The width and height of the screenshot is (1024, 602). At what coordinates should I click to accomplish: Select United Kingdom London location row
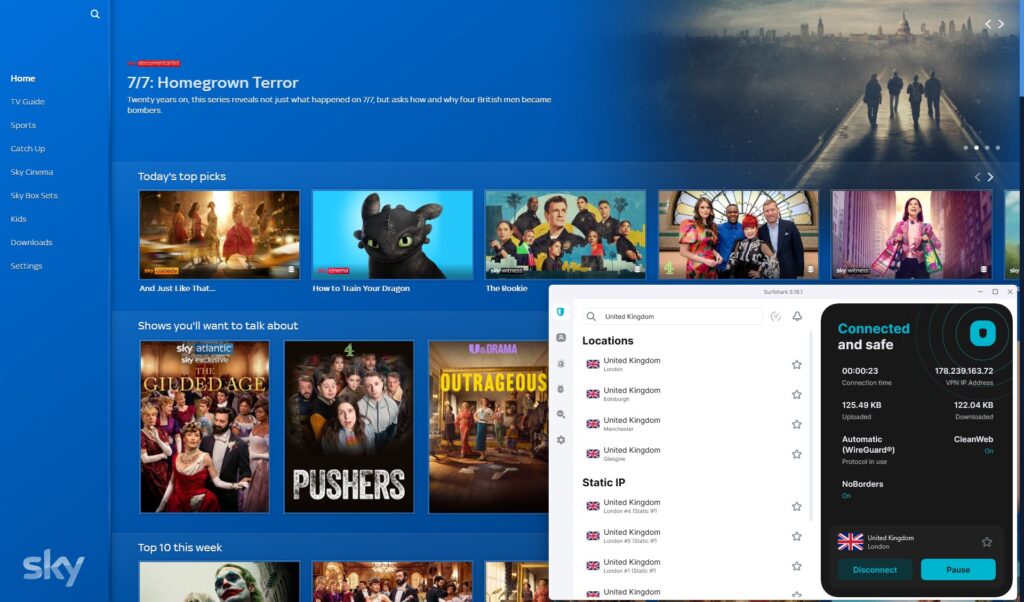pyautogui.click(x=694, y=364)
